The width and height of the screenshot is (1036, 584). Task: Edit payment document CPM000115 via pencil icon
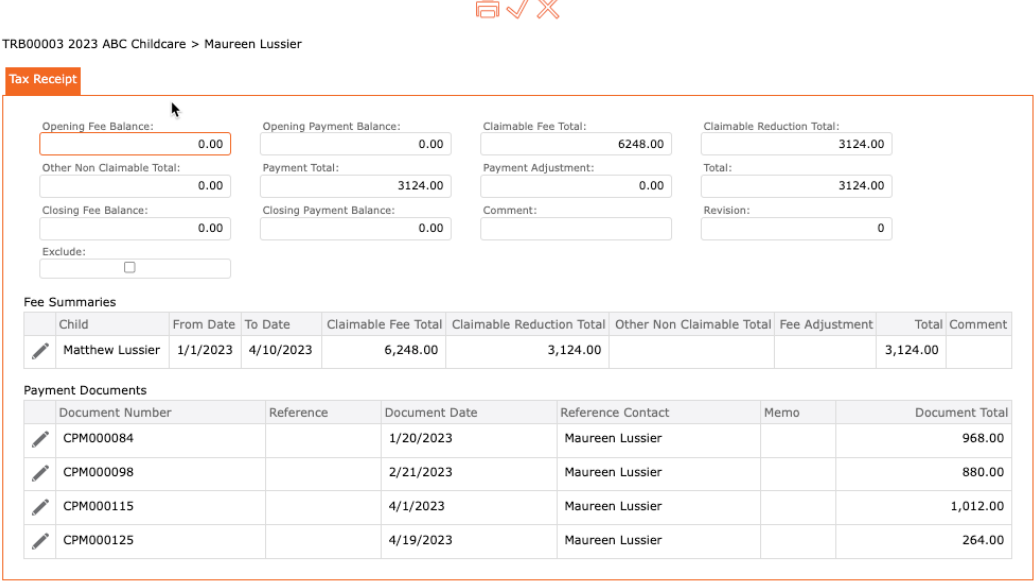[x=40, y=507]
